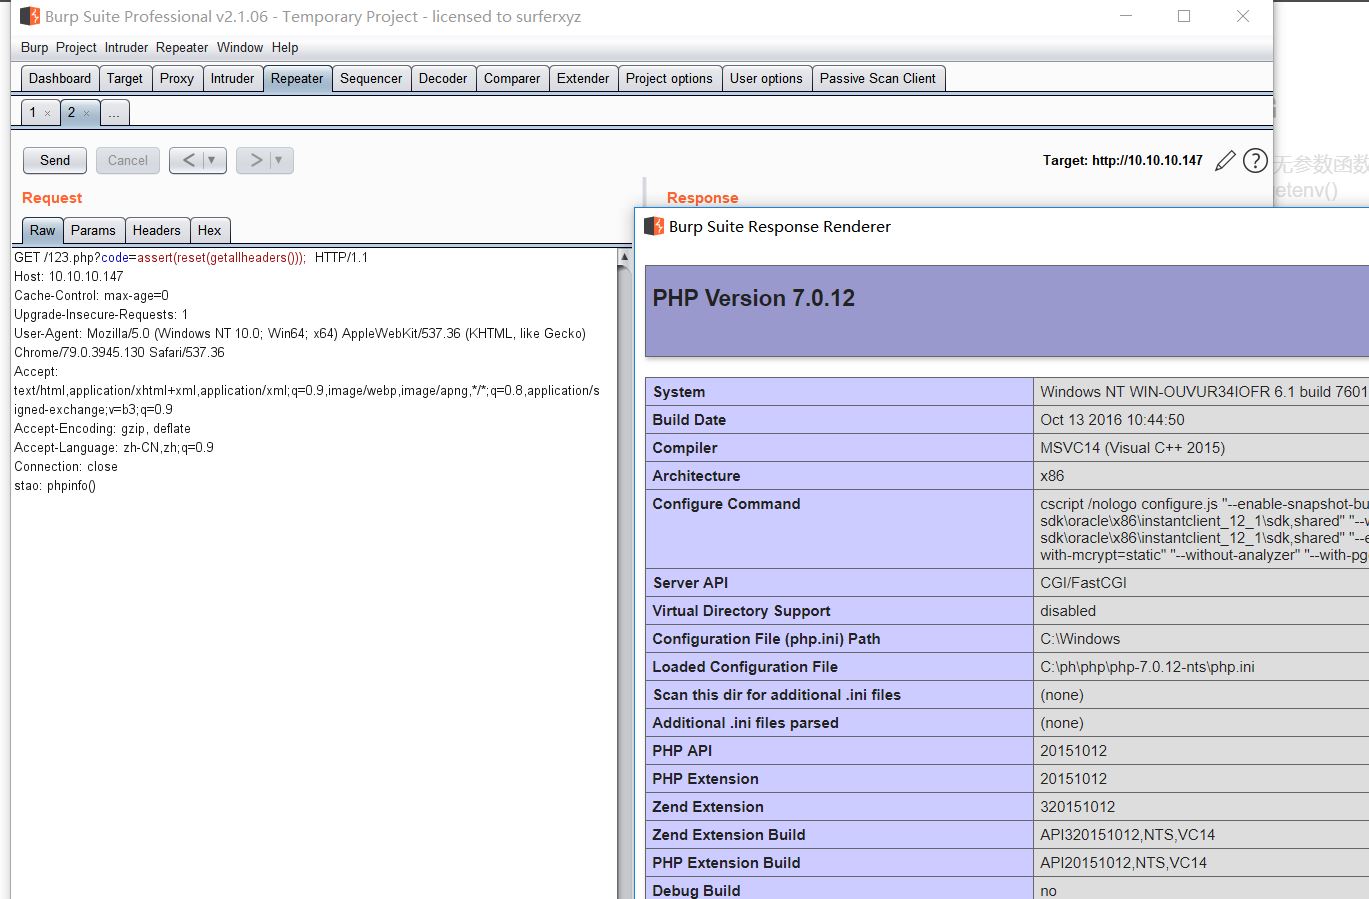Click the Build Date value Oct 13 2016
Viewport: 1369px width, 899px height.
coord(1112,420)
